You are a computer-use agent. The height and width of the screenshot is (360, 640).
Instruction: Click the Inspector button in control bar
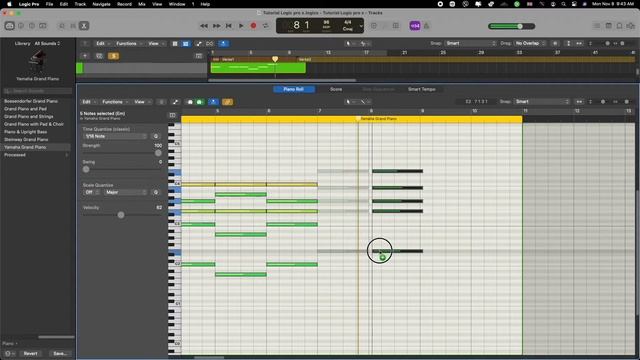tap(21, 26)
